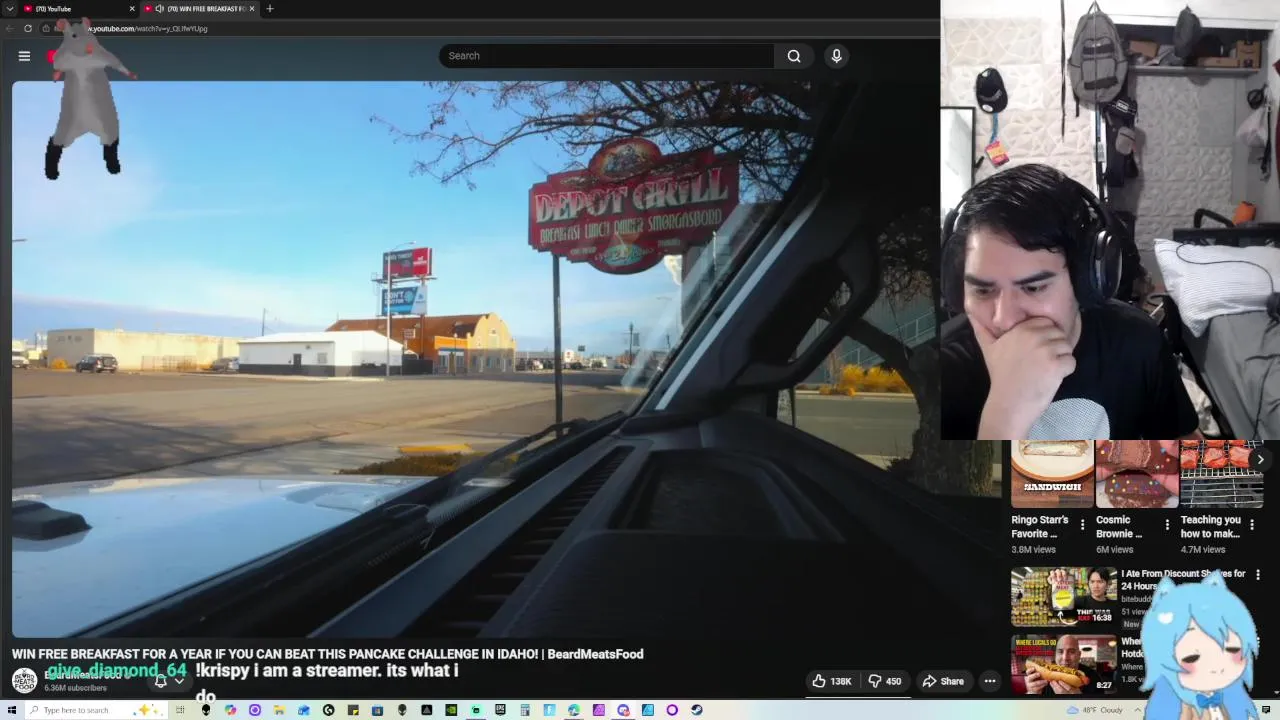
Task: Activate voice search microphone
Action: pyautogui.click(x=836, y=56)
